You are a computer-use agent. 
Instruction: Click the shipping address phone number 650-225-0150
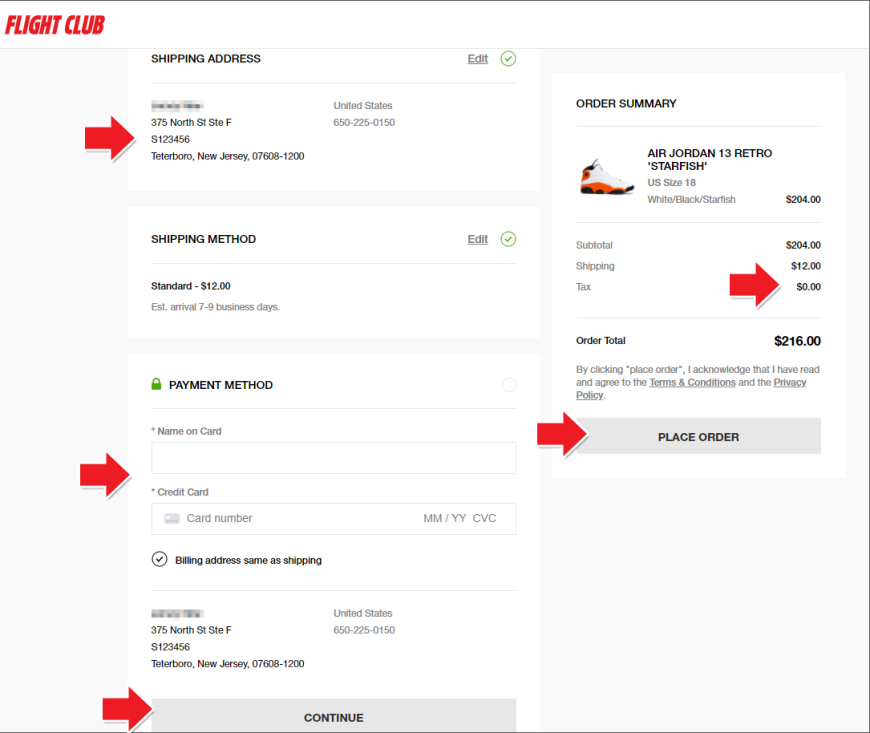364,123
